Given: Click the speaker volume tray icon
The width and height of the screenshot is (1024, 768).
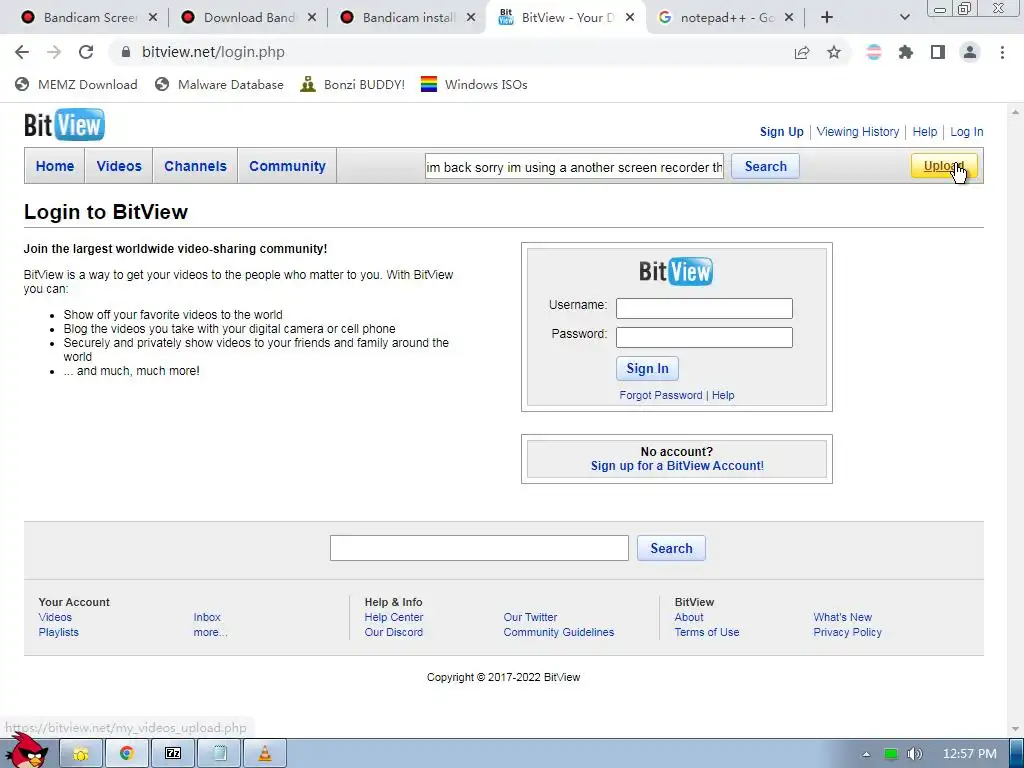Looking at the screenshot, I should pyautogui.click(x=914, y=754).
